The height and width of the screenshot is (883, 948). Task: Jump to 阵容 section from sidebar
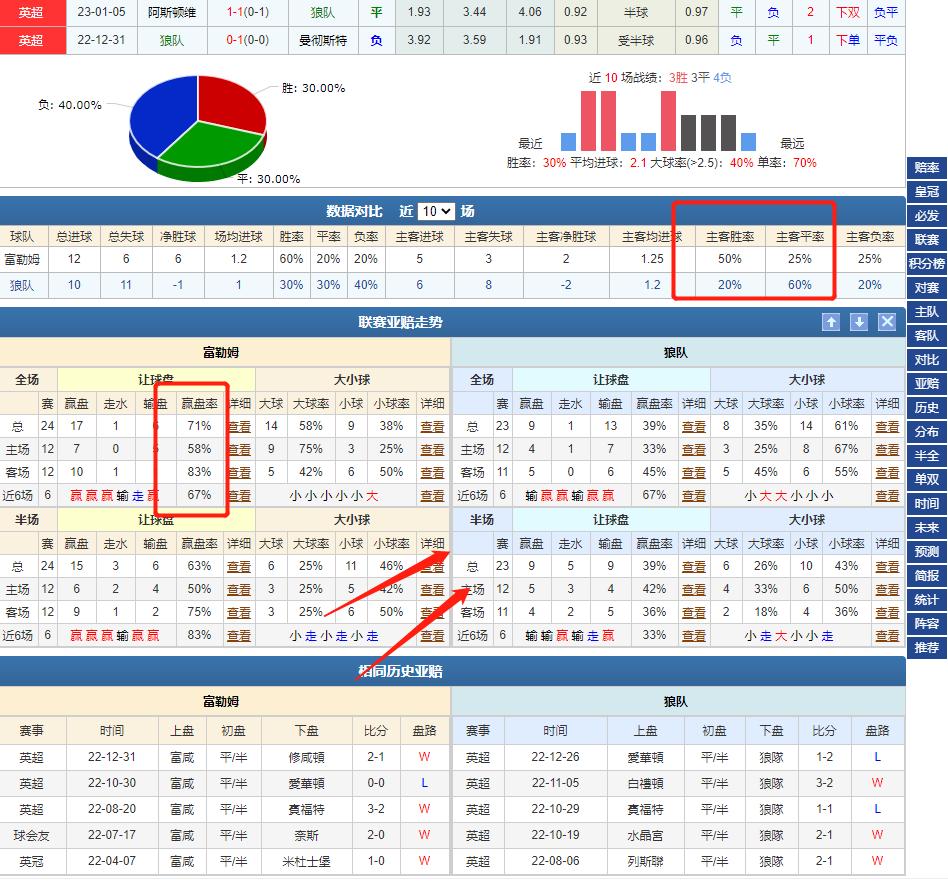pyautogui.click(x=927, y=624)
